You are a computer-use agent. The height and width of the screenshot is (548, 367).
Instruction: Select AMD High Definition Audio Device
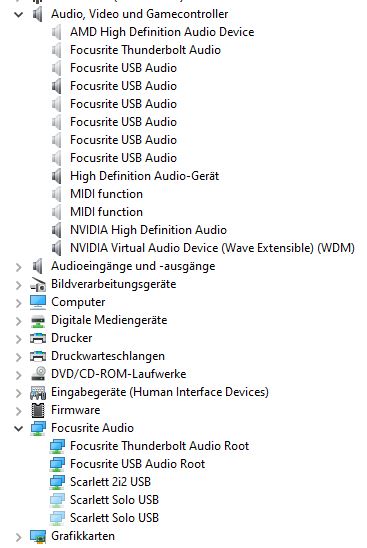coord(162,32)
